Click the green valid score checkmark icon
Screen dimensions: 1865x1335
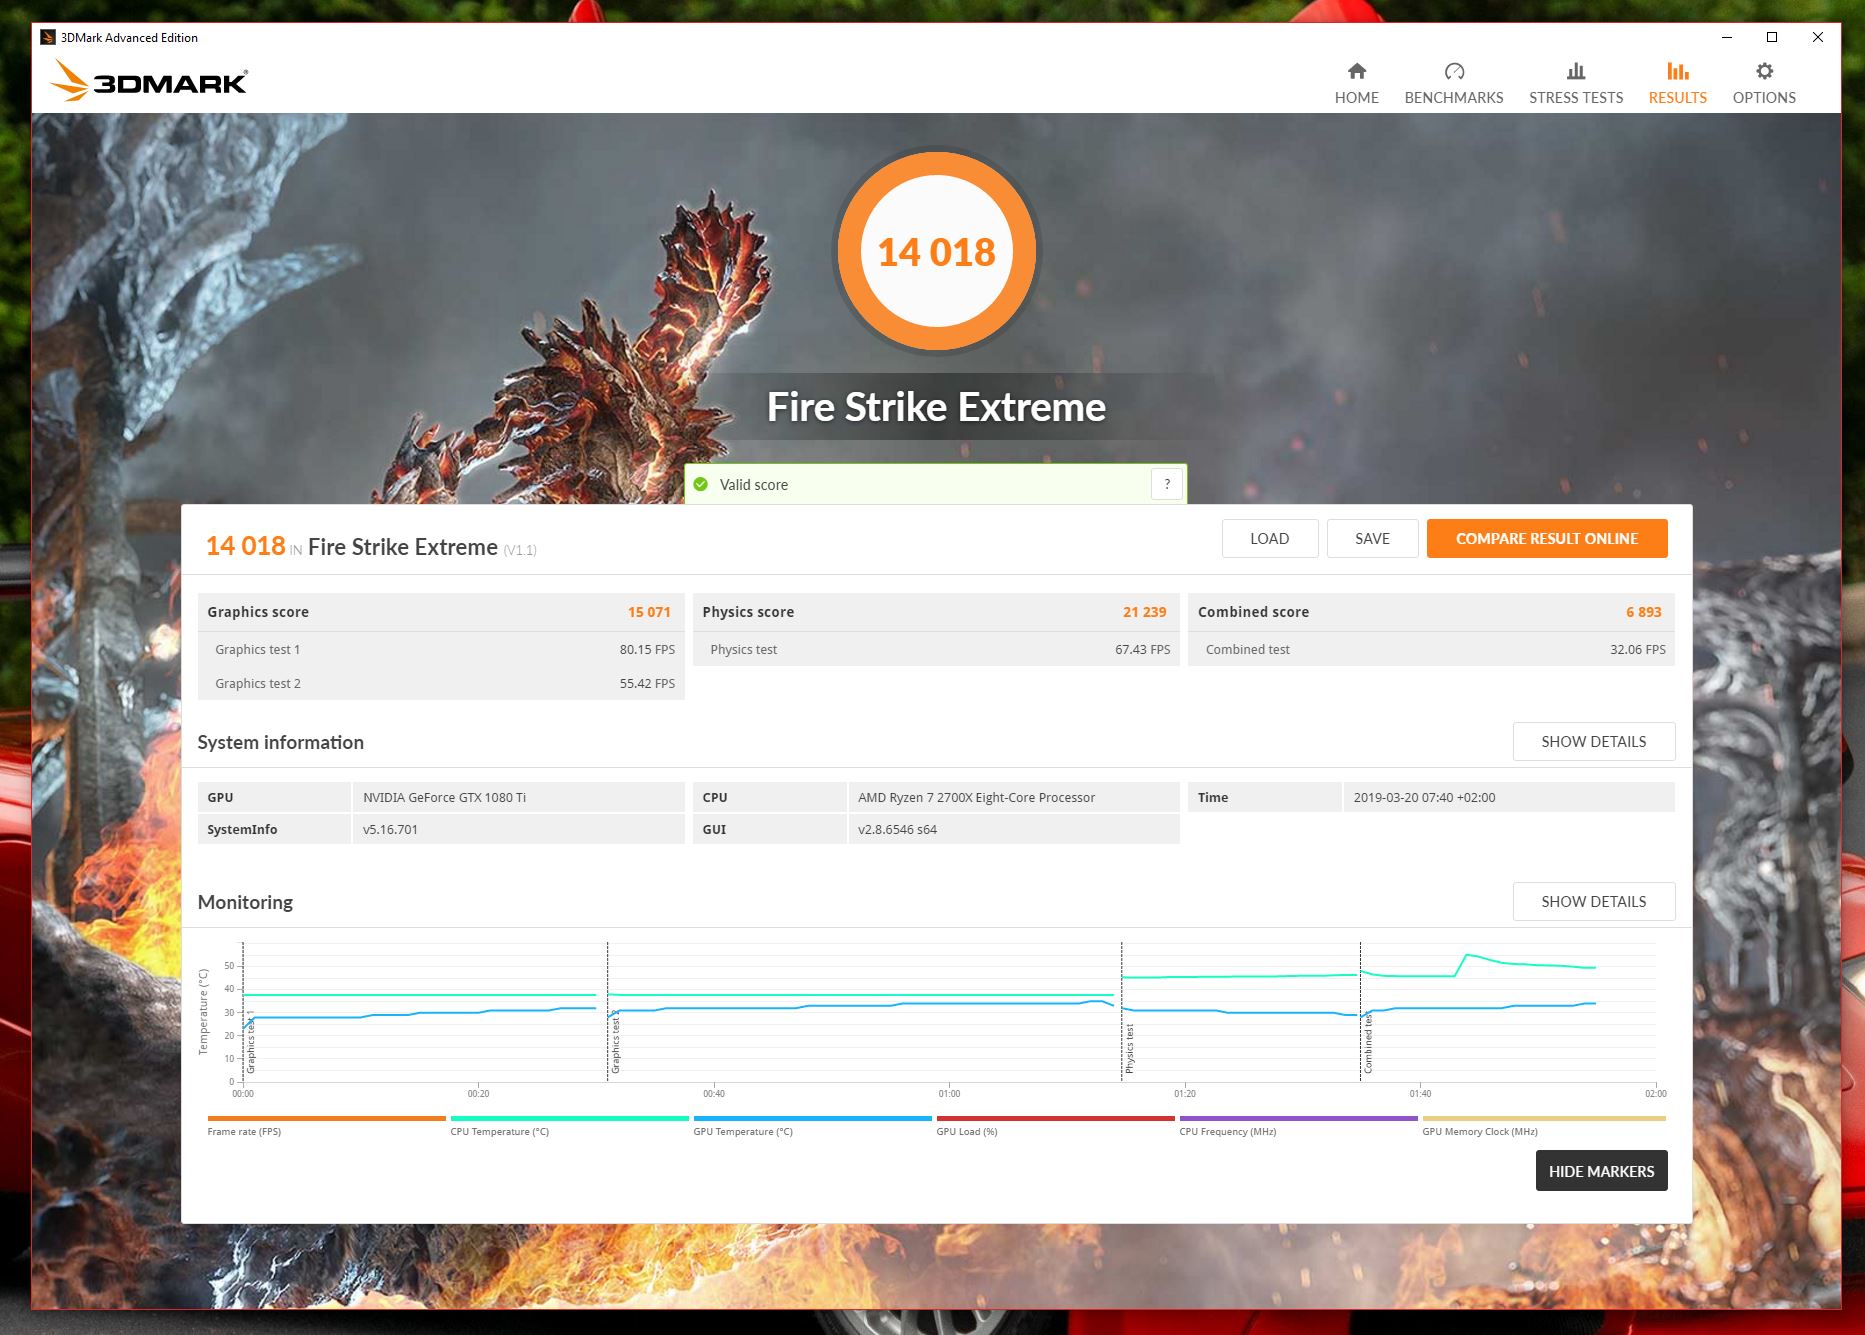pos(701,484)
